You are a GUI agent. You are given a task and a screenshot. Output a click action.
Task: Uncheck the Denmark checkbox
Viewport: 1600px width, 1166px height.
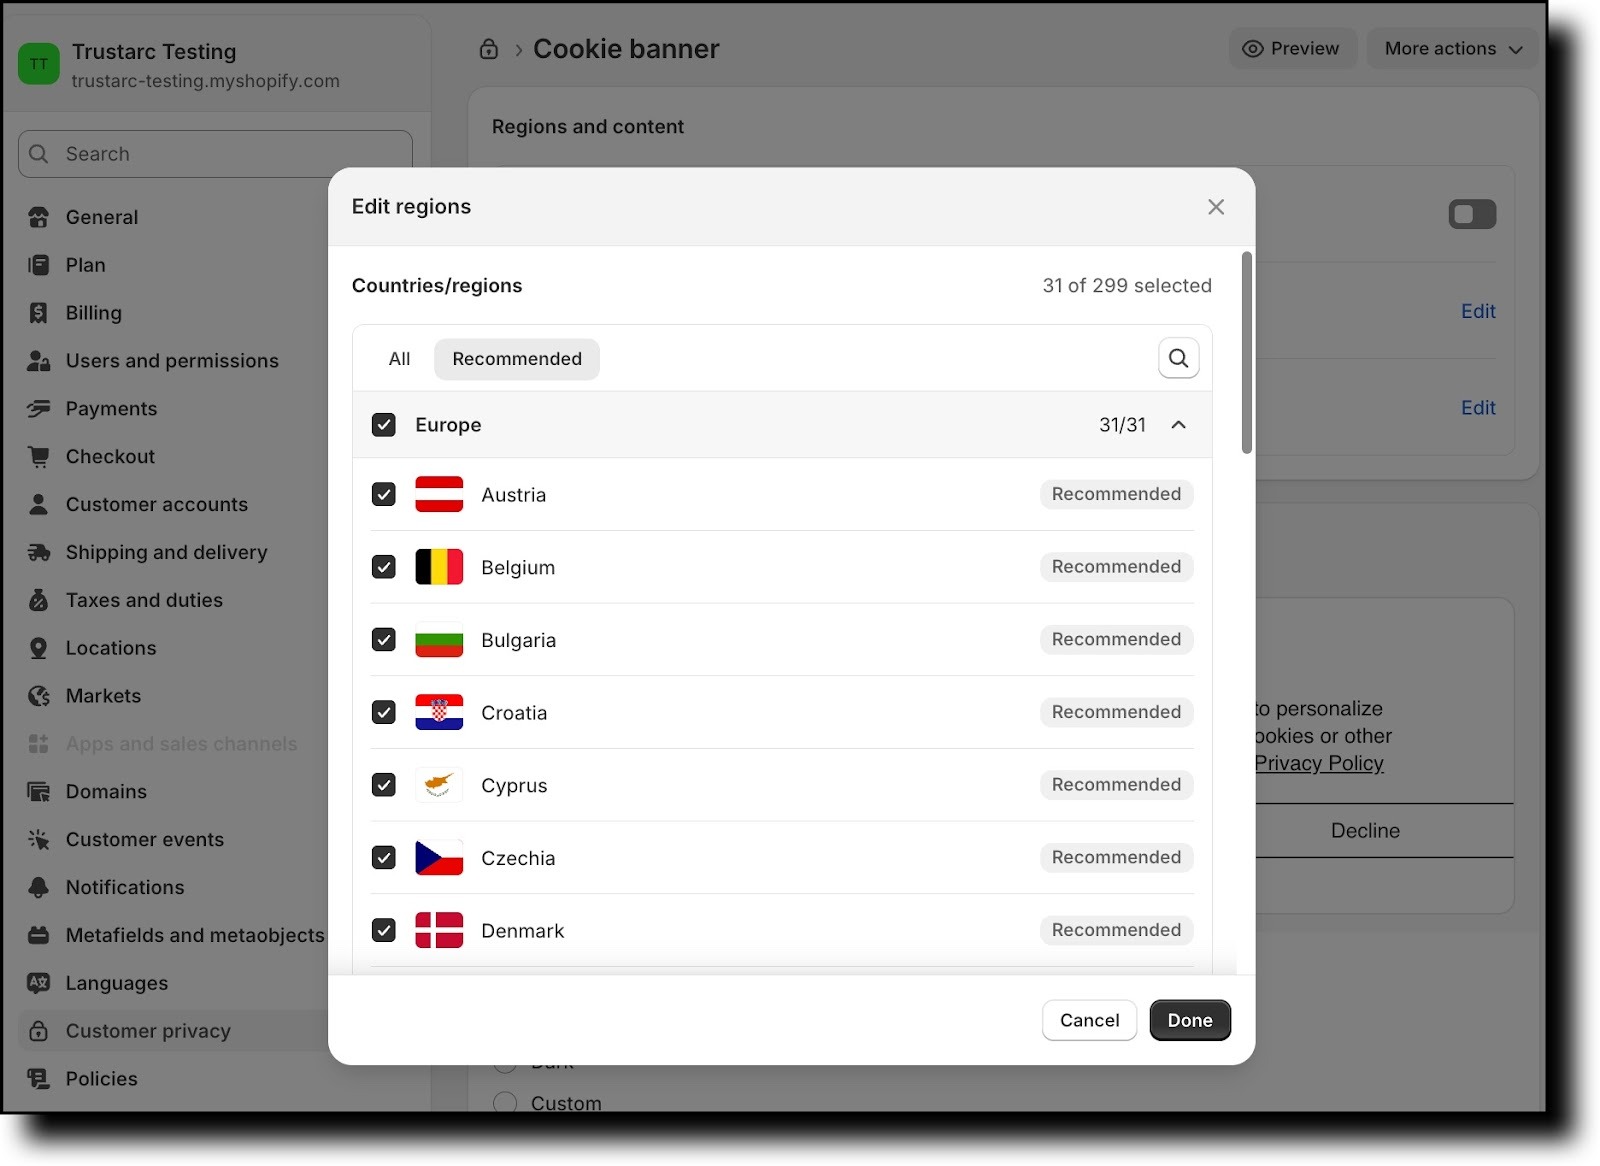(384, 930)
